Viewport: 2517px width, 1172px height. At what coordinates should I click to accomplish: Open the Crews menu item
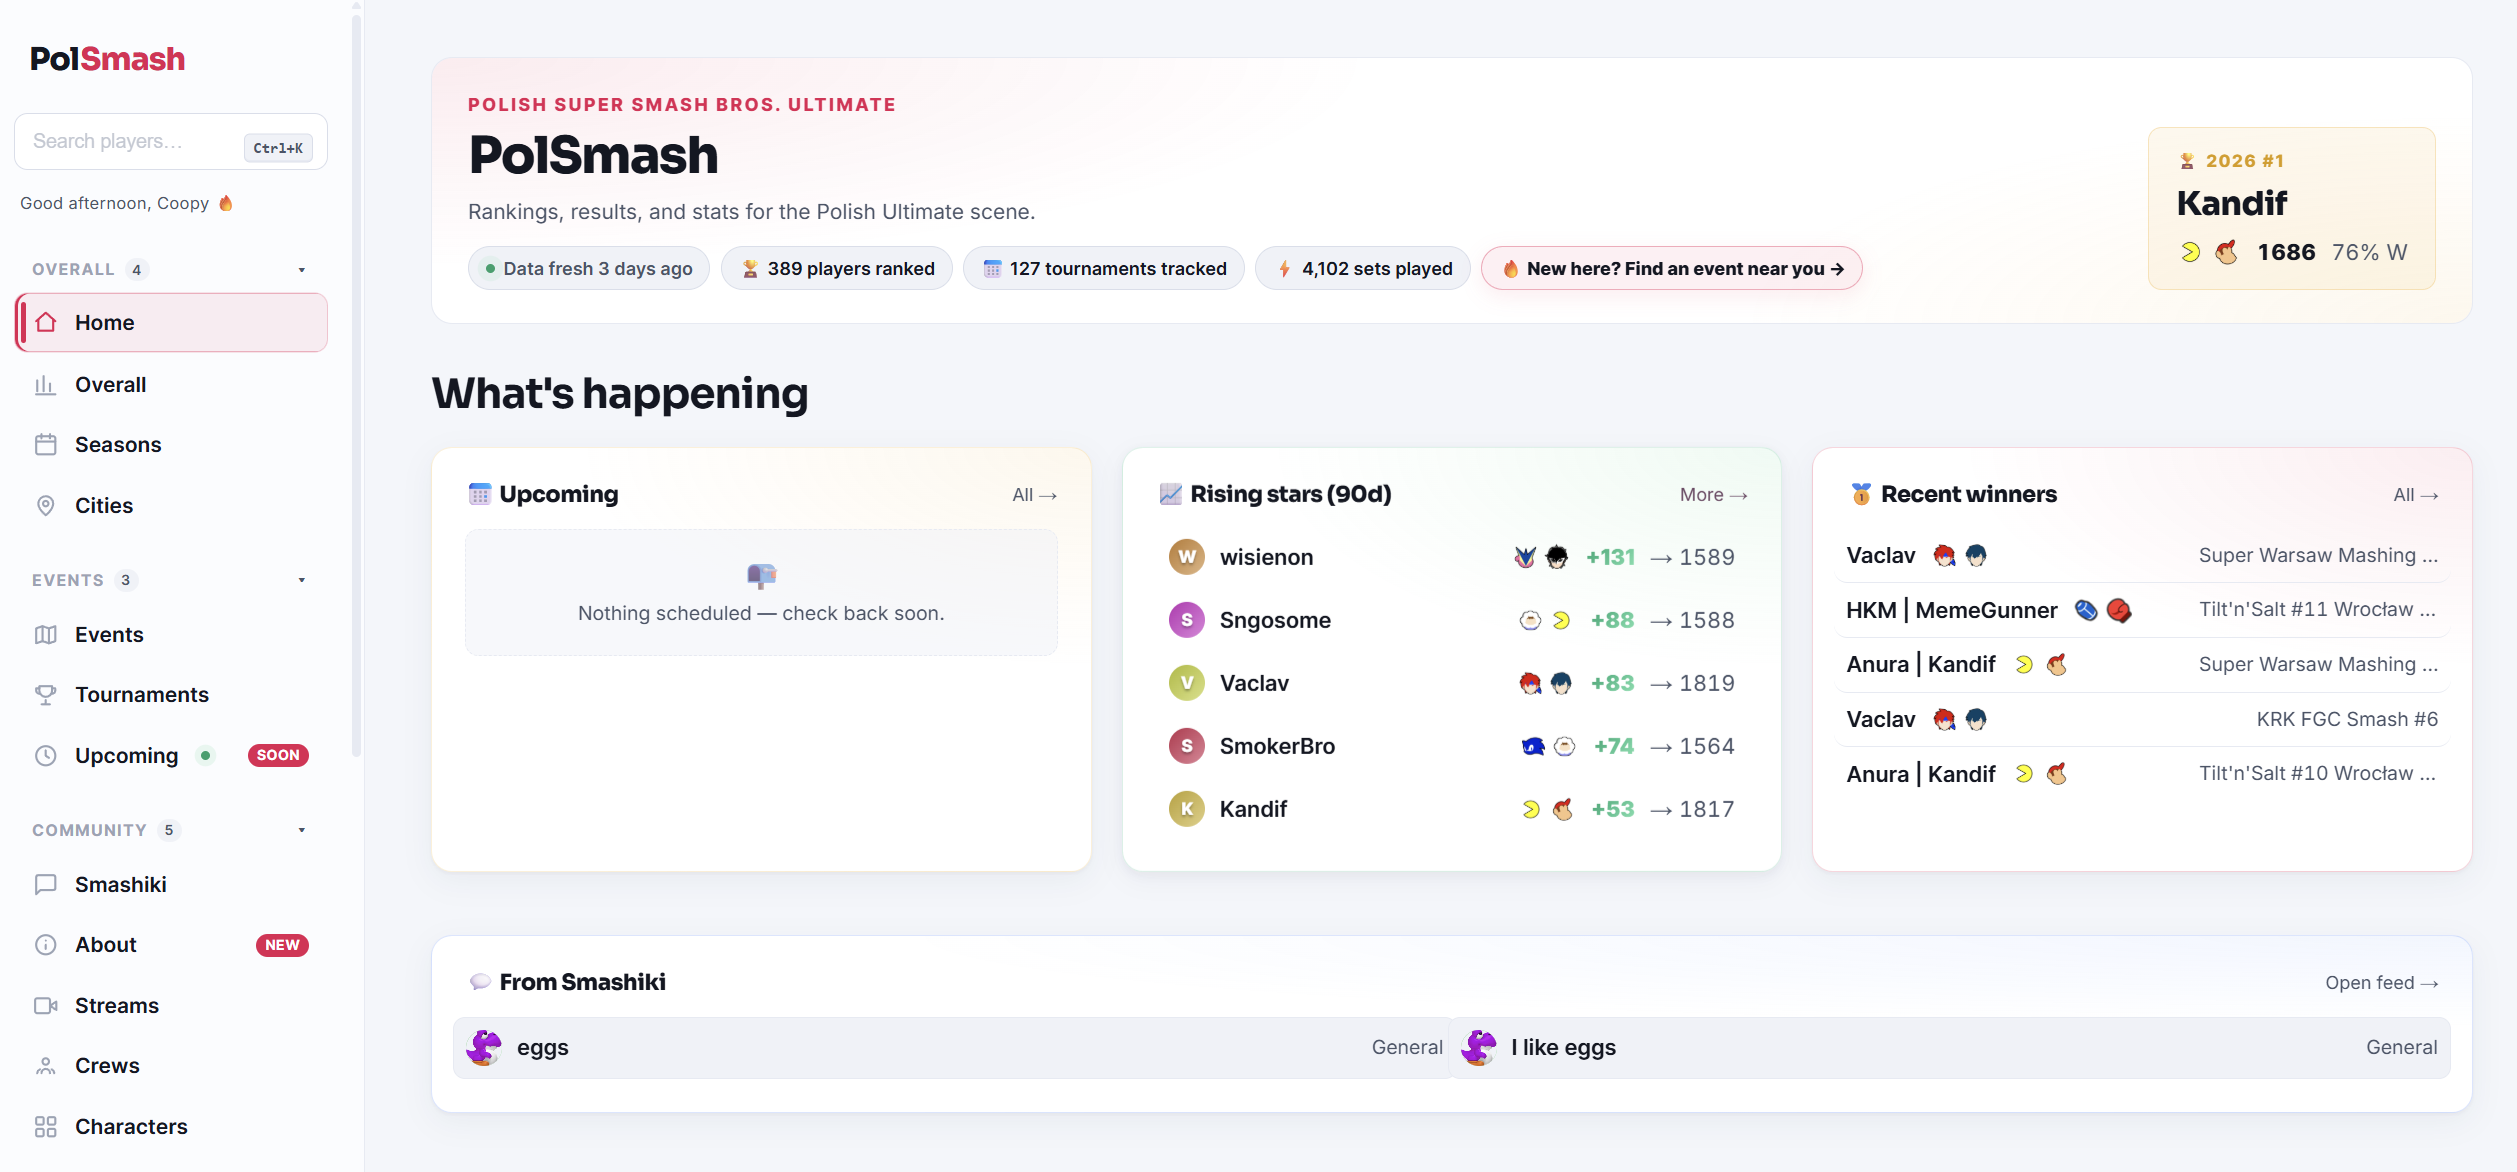point(171,1066)
